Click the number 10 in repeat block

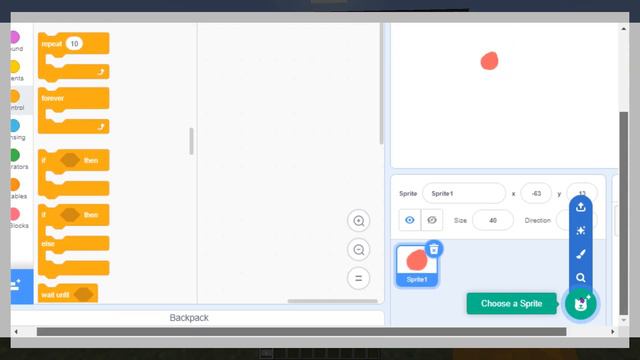coord(74,44)
